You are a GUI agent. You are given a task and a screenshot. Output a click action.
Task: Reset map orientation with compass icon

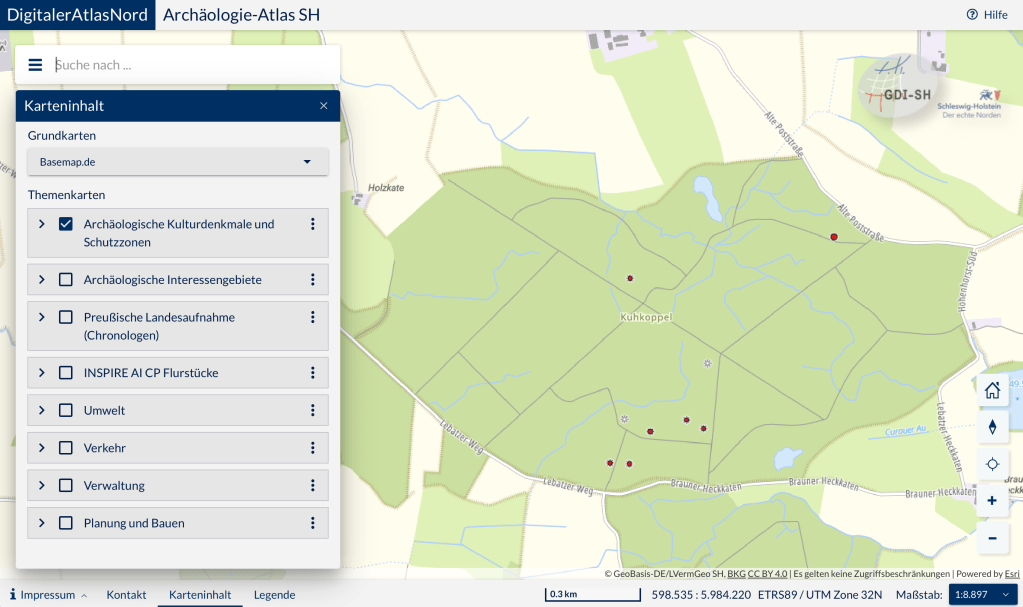[x=992, y=427]
